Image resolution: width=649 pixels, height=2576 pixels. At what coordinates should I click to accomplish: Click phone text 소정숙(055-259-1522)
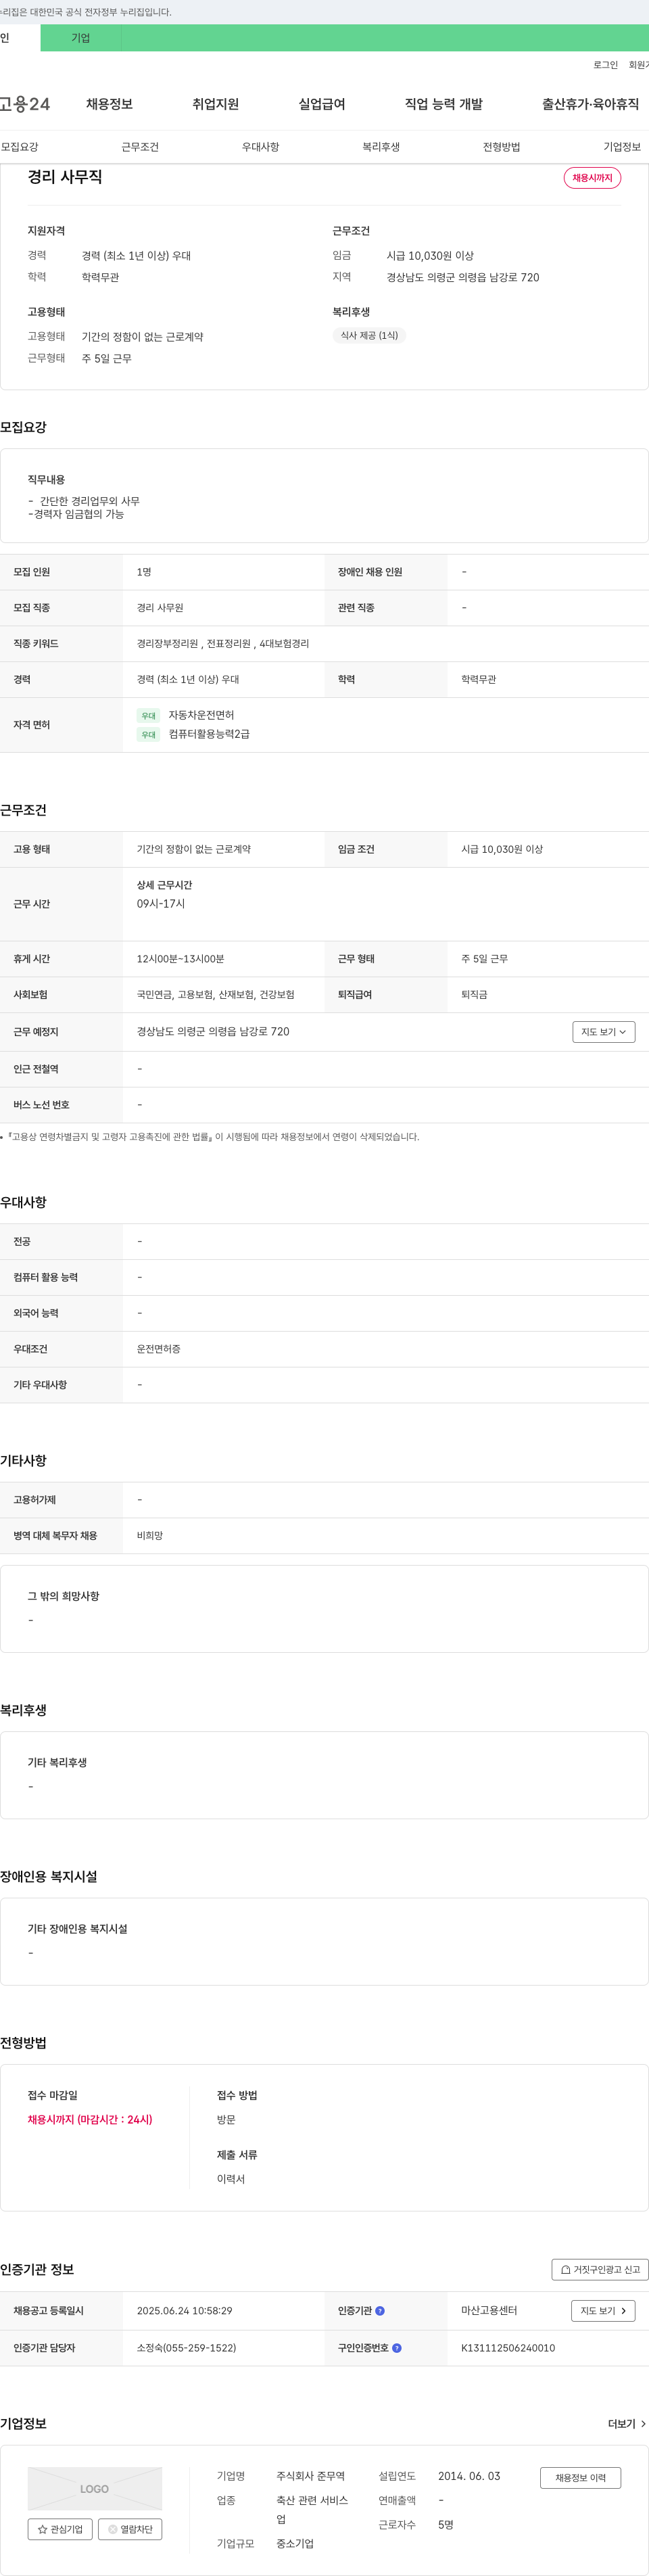click(x=186, y=2348)
